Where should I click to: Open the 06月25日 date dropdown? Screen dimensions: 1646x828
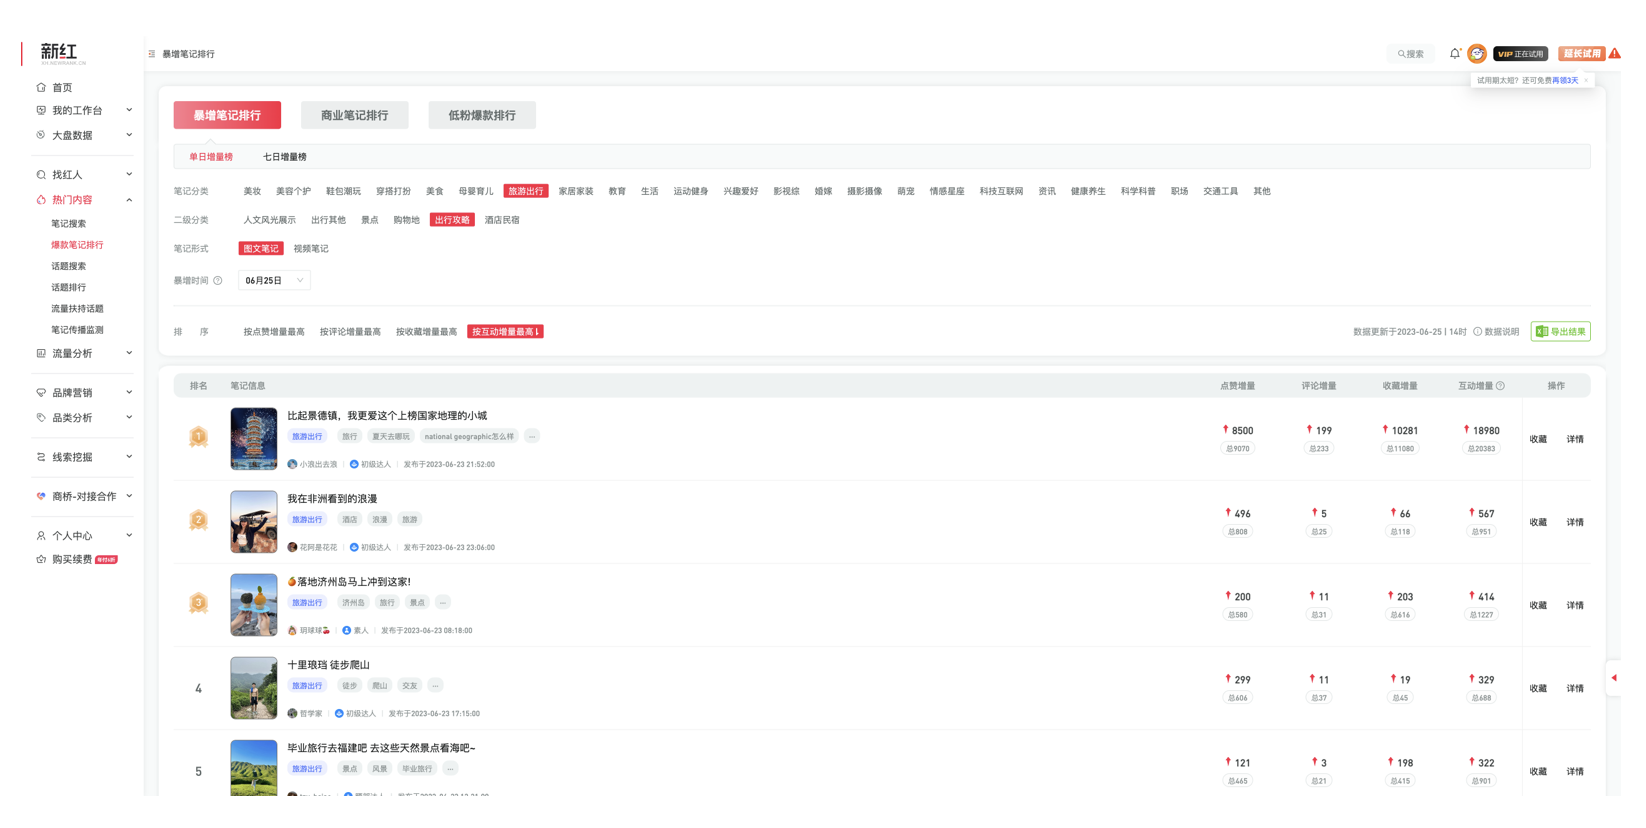click(x=274, y=281)
